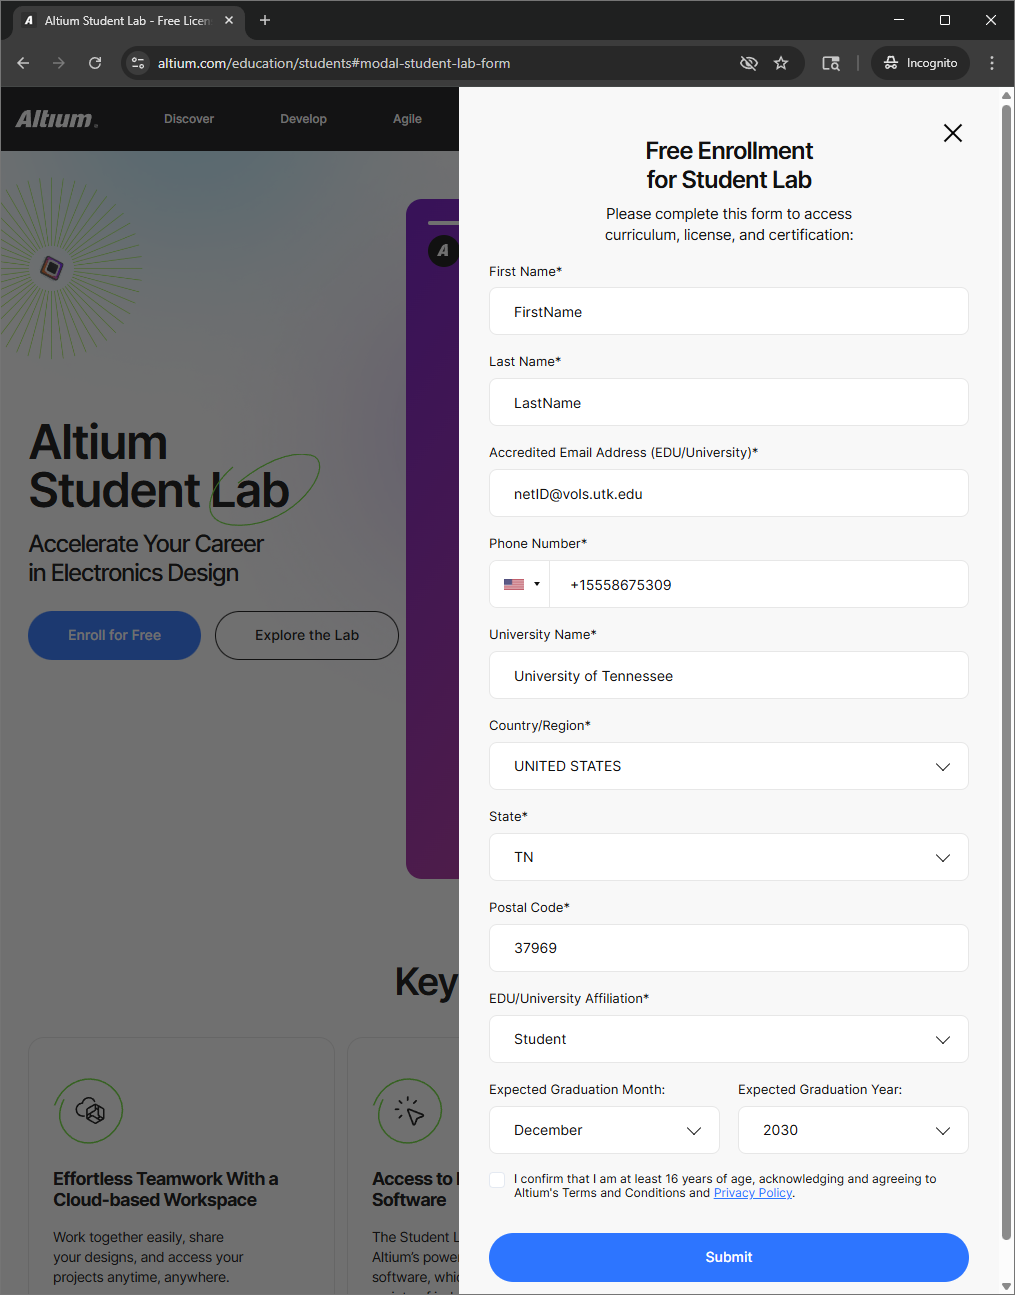This screenshot has height=1295, width=1015.
Task: Click the Altium logo in the header
Action: point(57,119)
